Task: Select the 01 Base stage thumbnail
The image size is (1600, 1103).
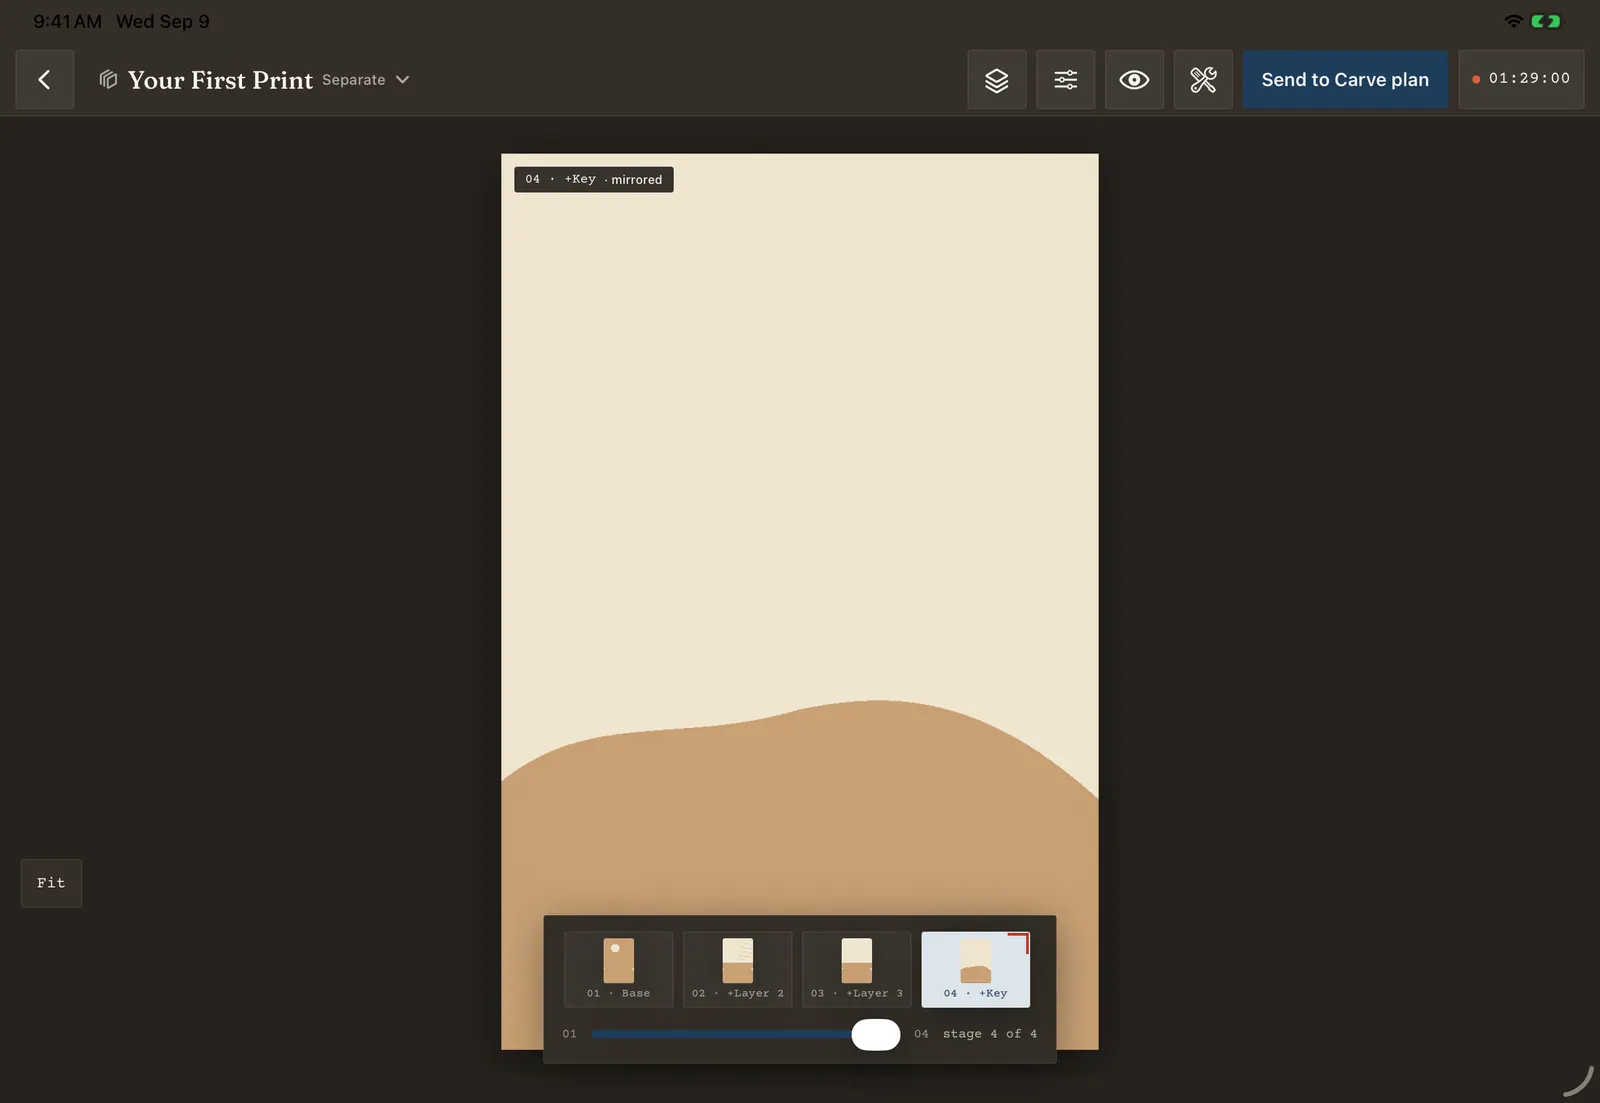Action: (619, 969)
